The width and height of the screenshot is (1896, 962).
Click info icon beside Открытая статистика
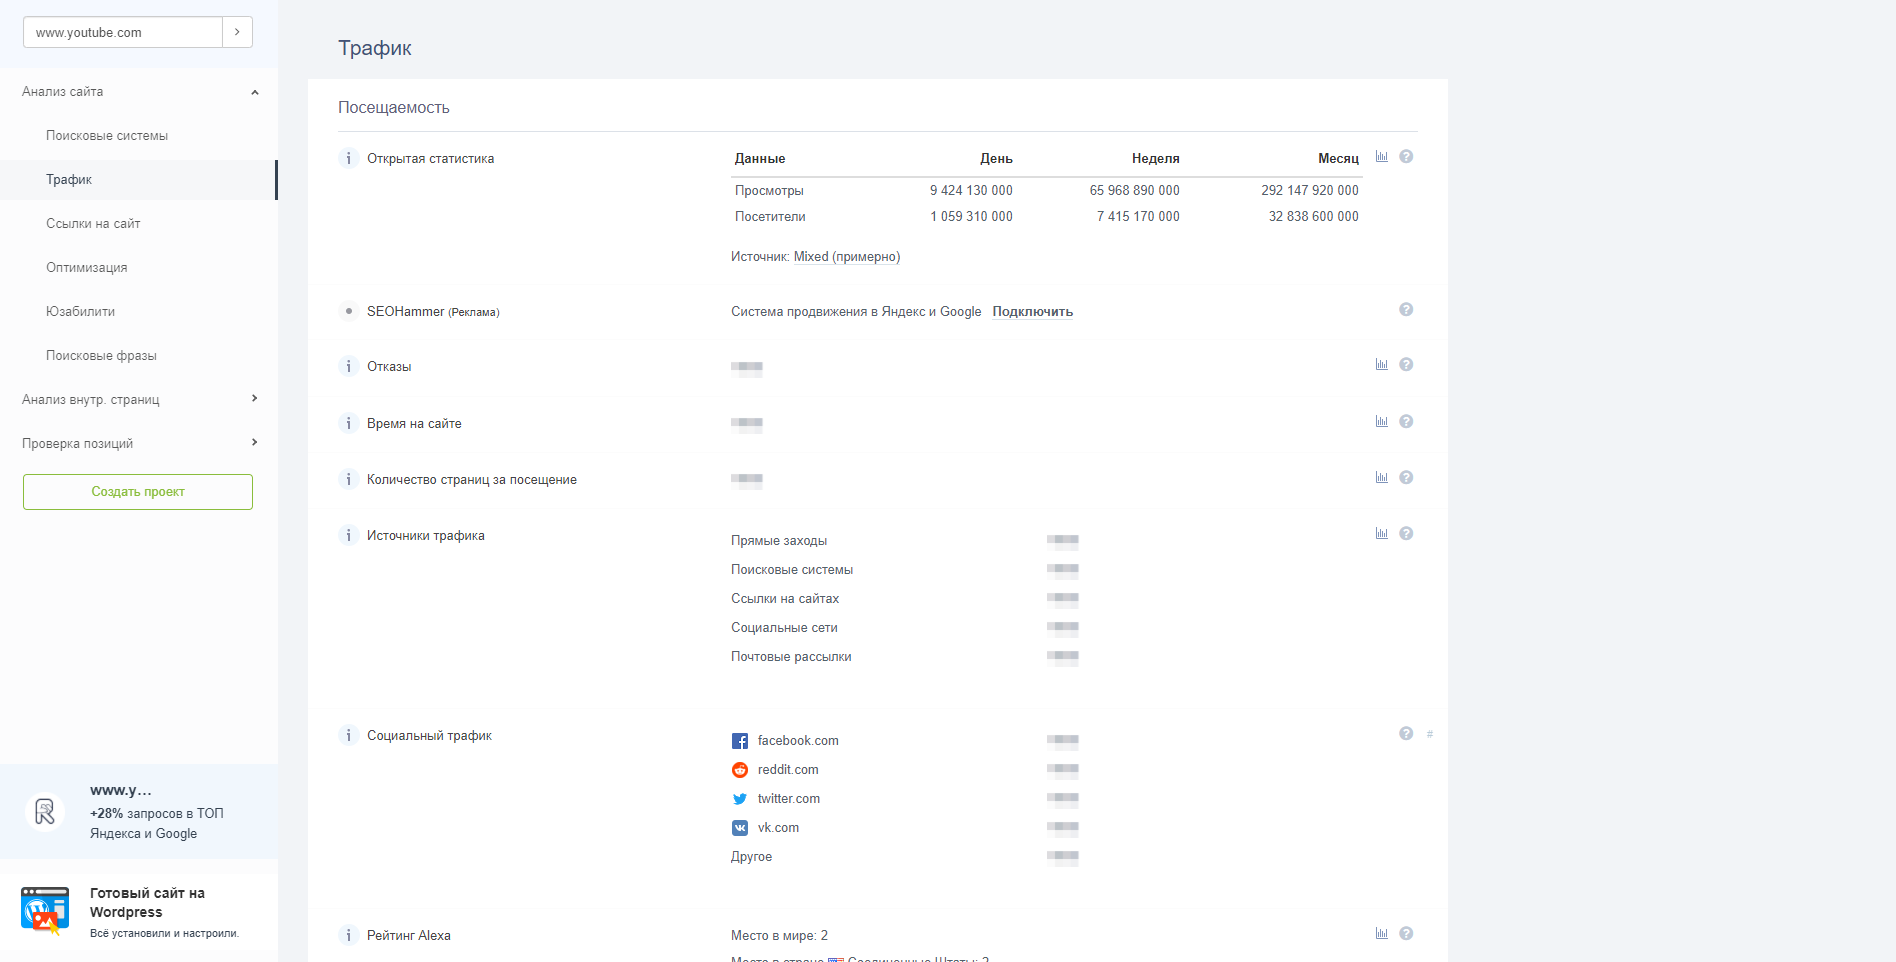click(x=348, y=158)
